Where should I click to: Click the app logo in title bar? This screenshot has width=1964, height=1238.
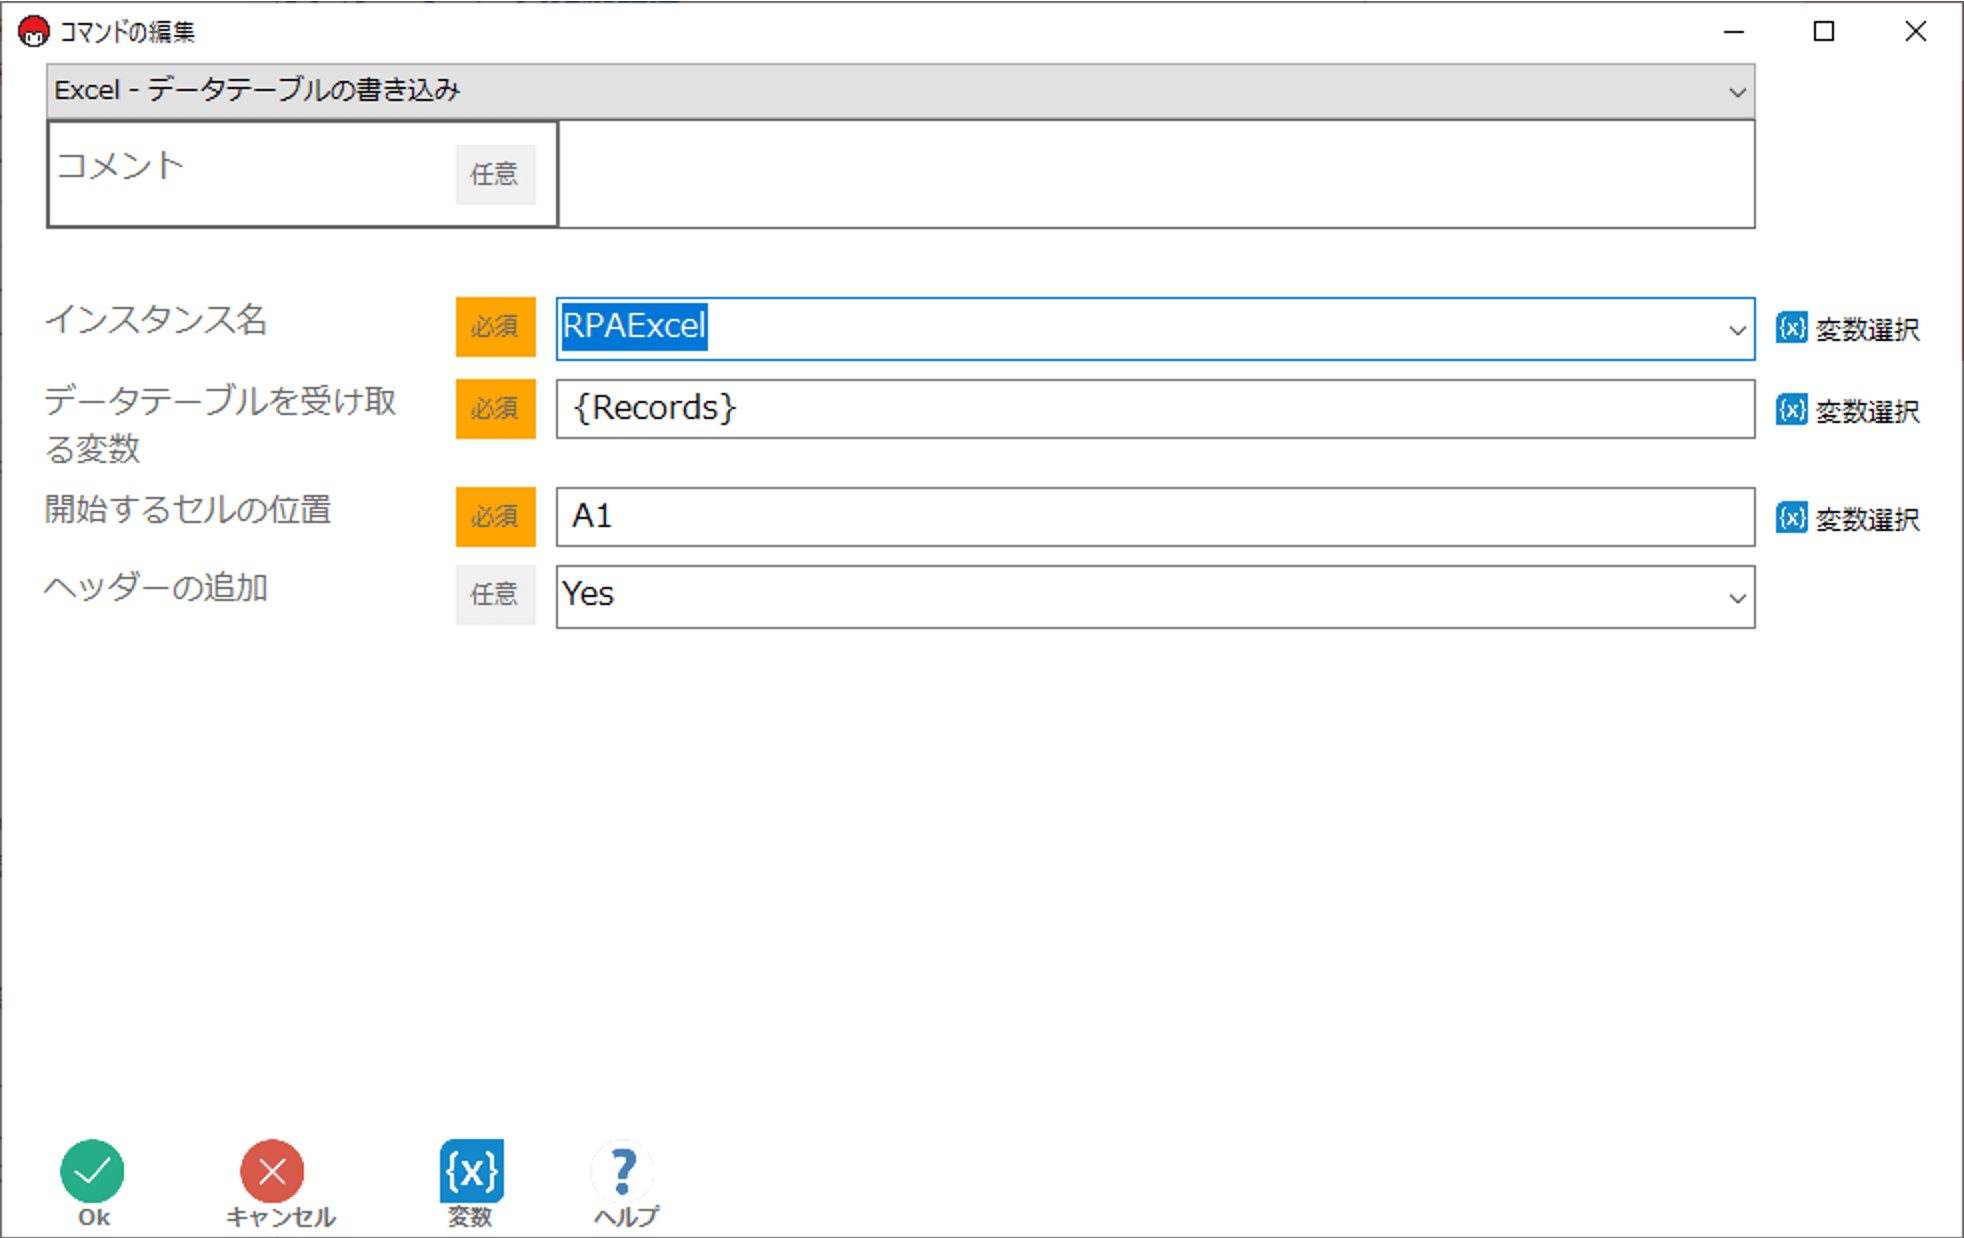click(33, 31)
